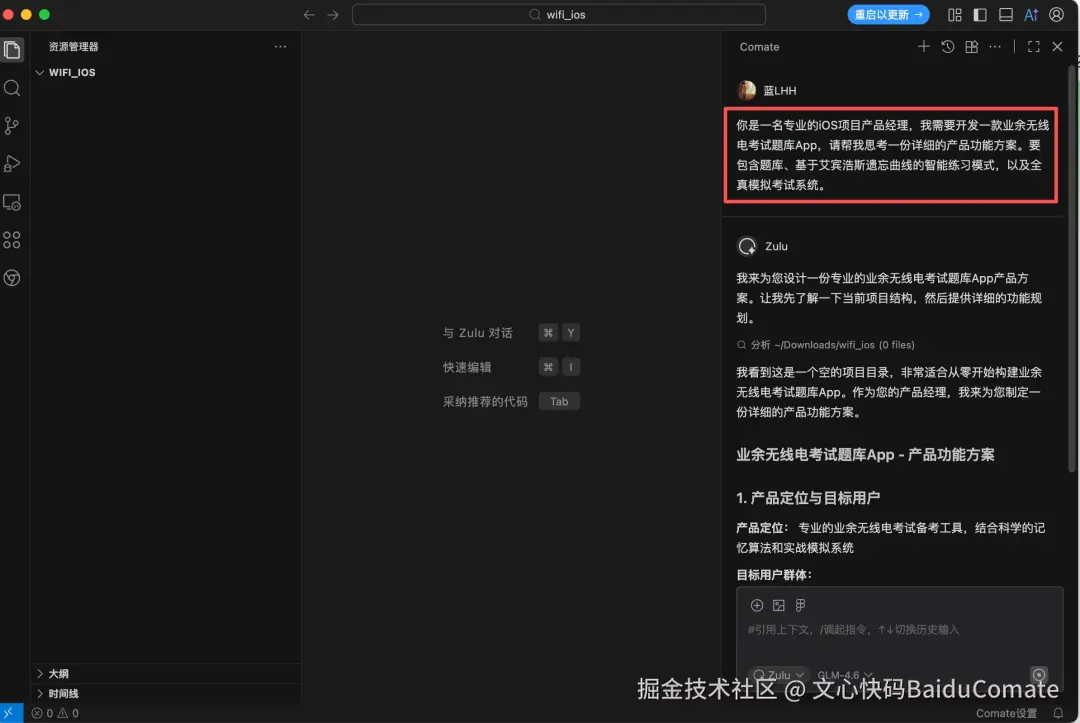Open the Source Control view
1080x723 pixels.
[12, 125]
